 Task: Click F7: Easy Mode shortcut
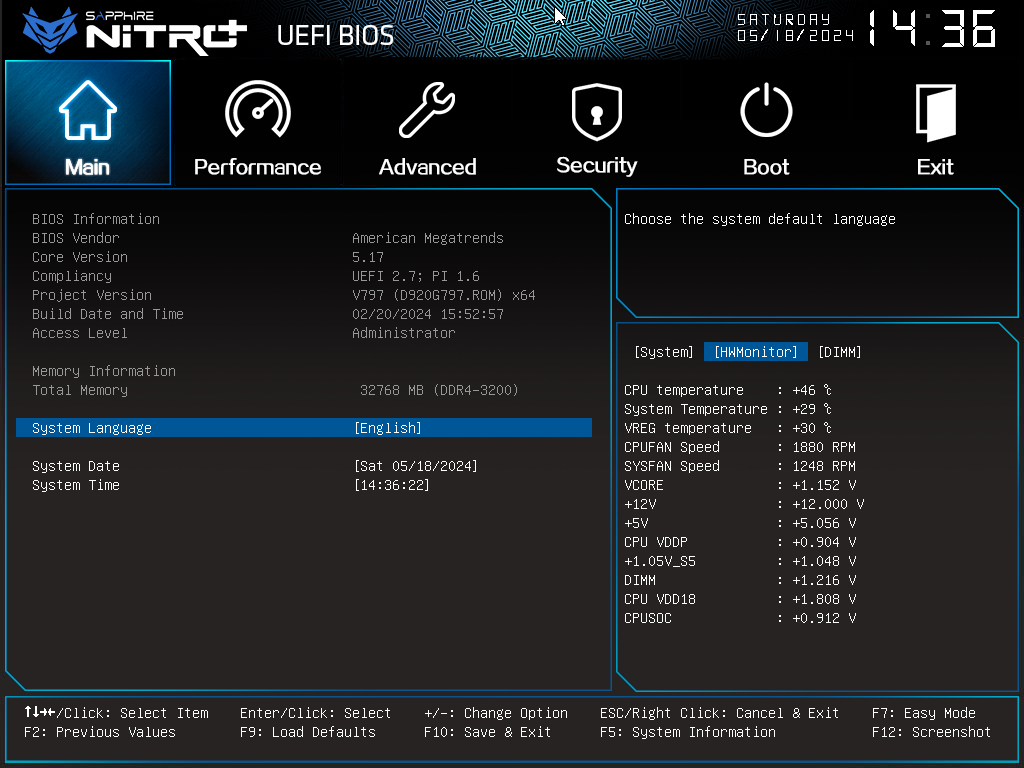tap(923, 713)
